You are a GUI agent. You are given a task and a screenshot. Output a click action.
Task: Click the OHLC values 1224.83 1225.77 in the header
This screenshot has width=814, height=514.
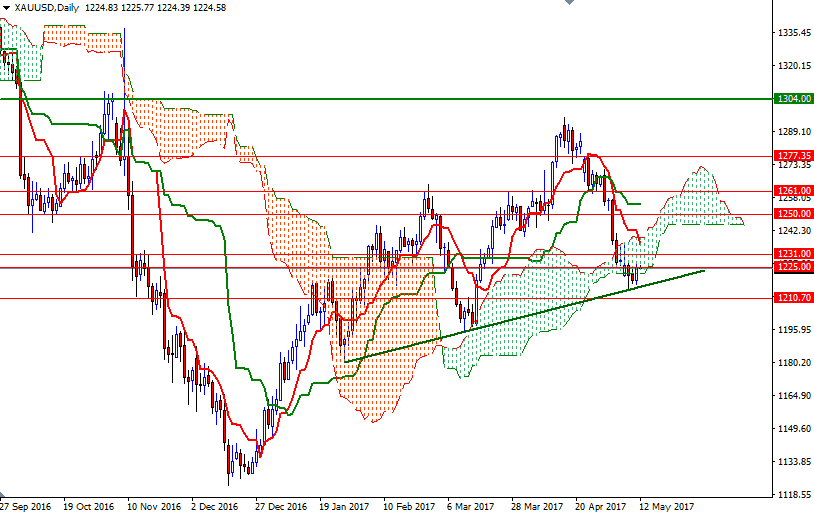(120, 8)
